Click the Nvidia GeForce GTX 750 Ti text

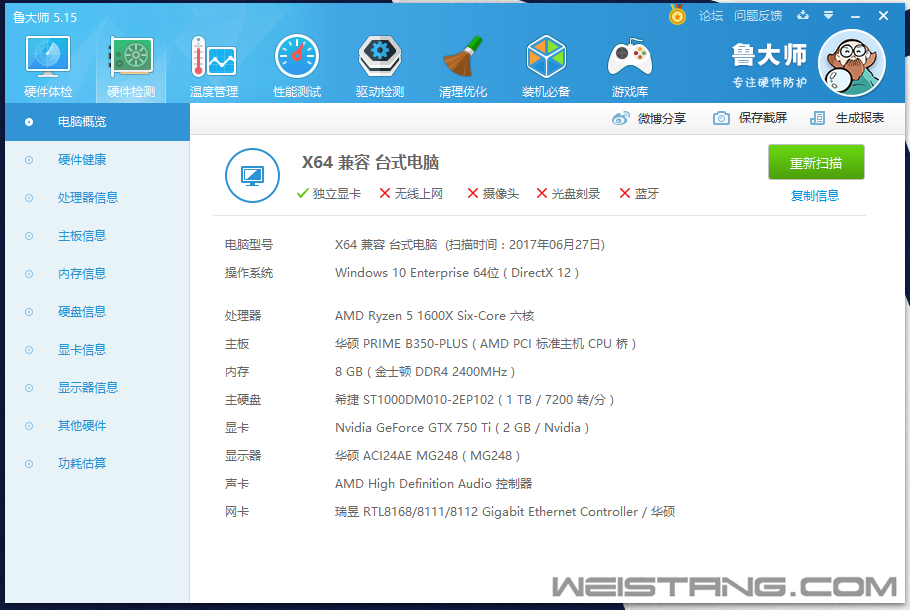tap(461, 428)
